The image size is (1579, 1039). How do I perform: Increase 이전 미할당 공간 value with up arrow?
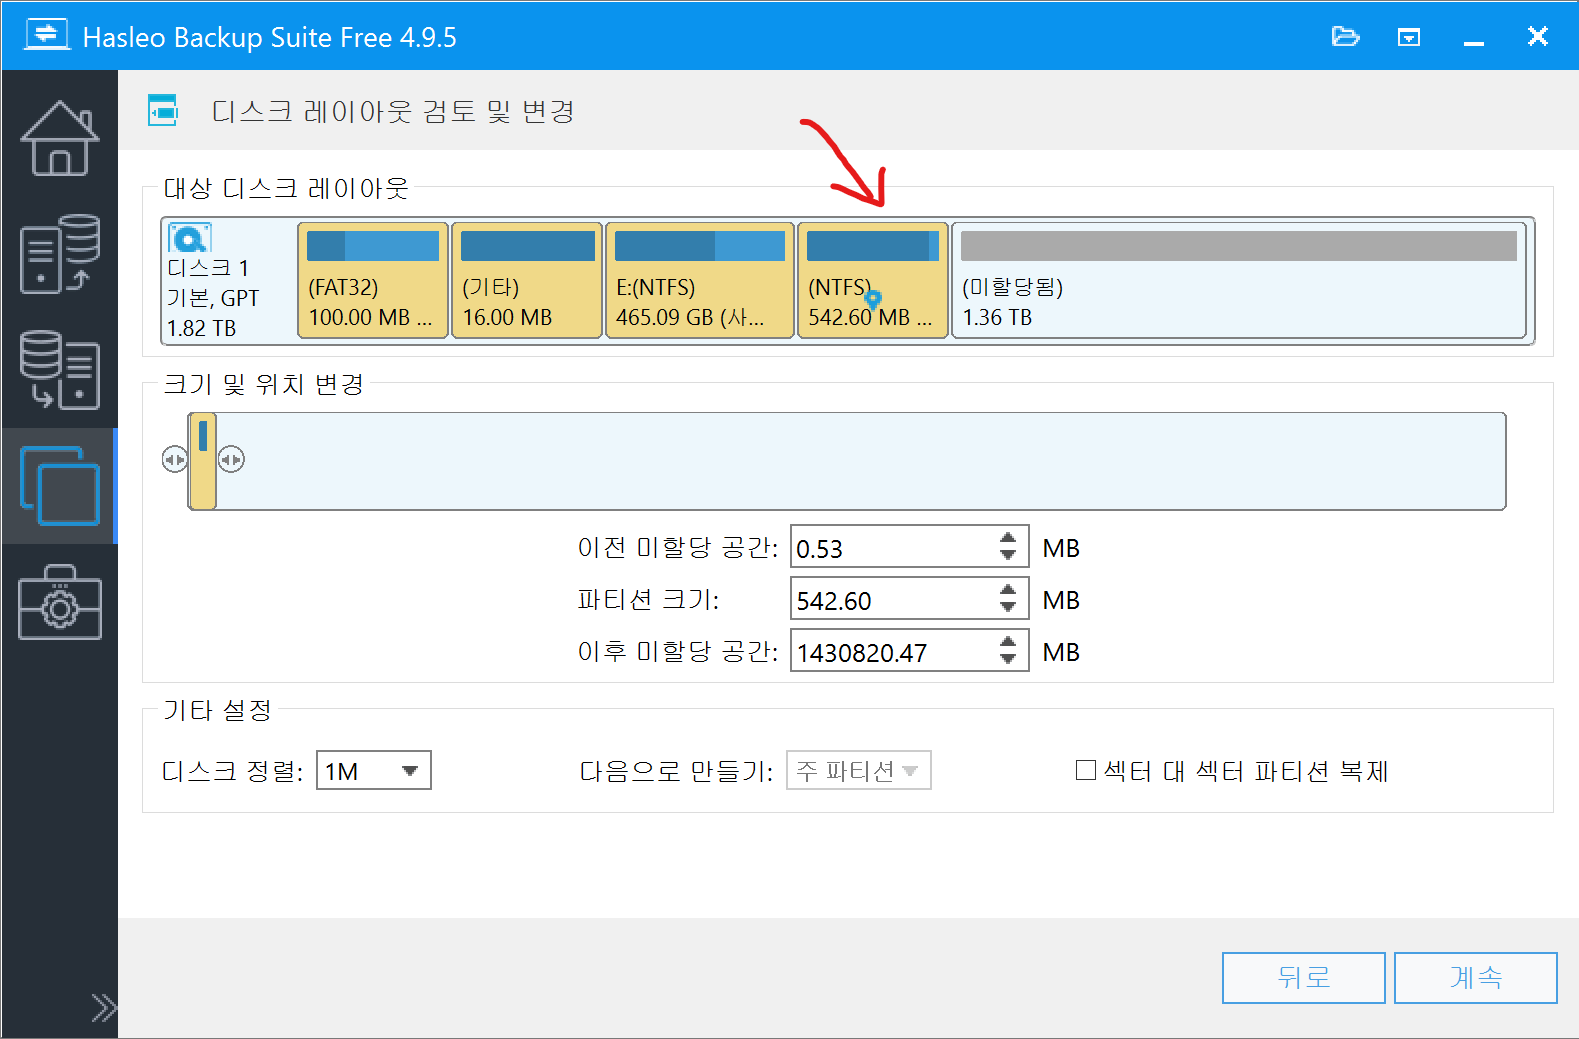pos(1008,538)
